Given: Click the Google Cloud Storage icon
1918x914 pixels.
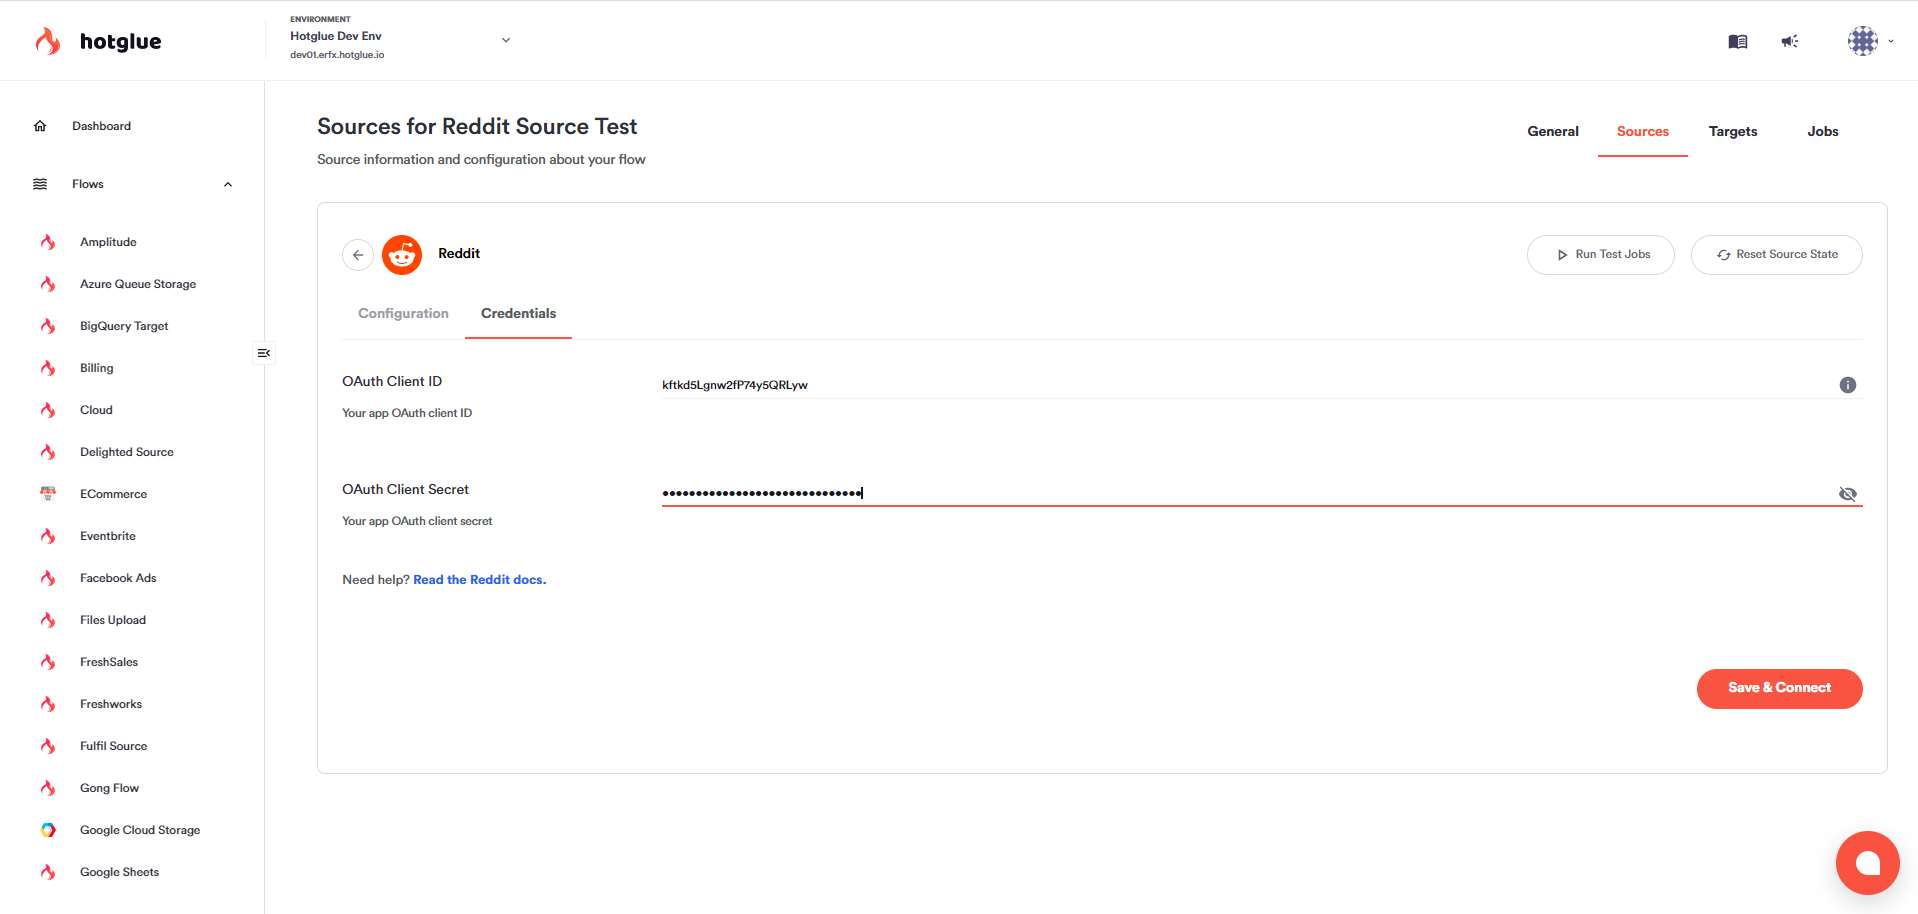Looking at the screenshot, I should click(x=48, y=830).
